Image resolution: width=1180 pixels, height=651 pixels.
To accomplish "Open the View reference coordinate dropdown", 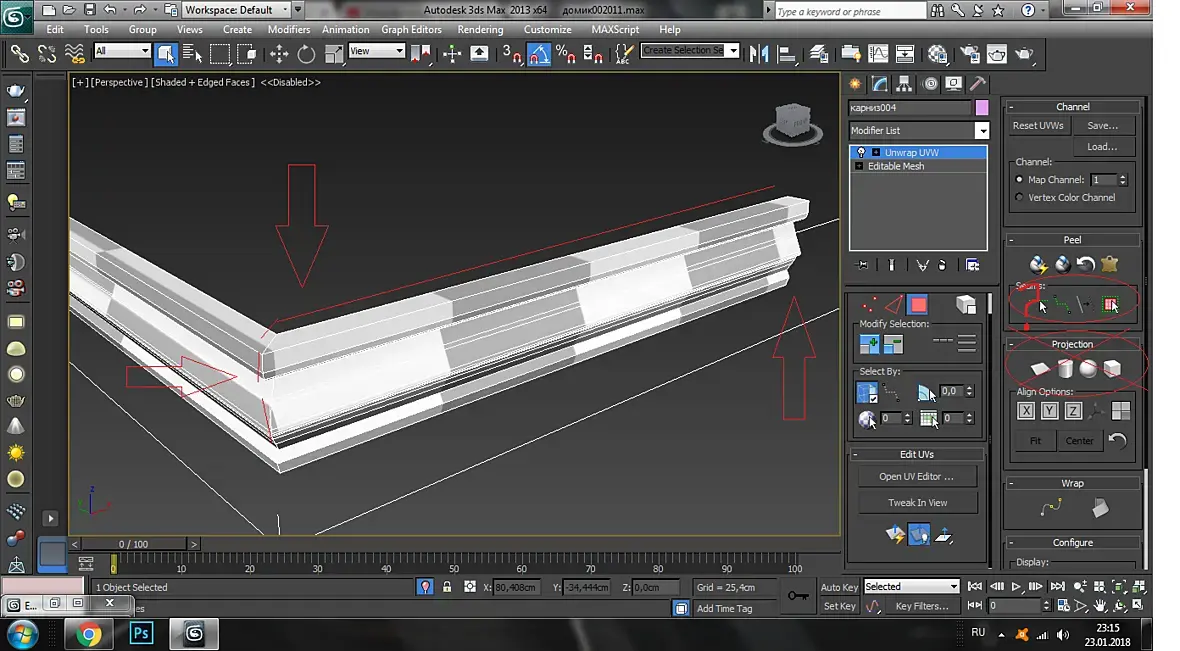I will click(x=377, y=51).
